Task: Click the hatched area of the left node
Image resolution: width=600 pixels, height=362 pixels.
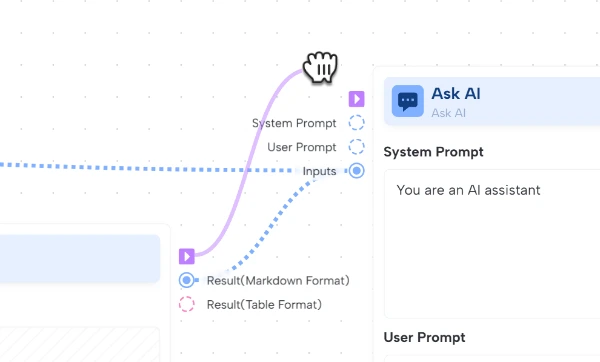Action: [x=80, y=344]
